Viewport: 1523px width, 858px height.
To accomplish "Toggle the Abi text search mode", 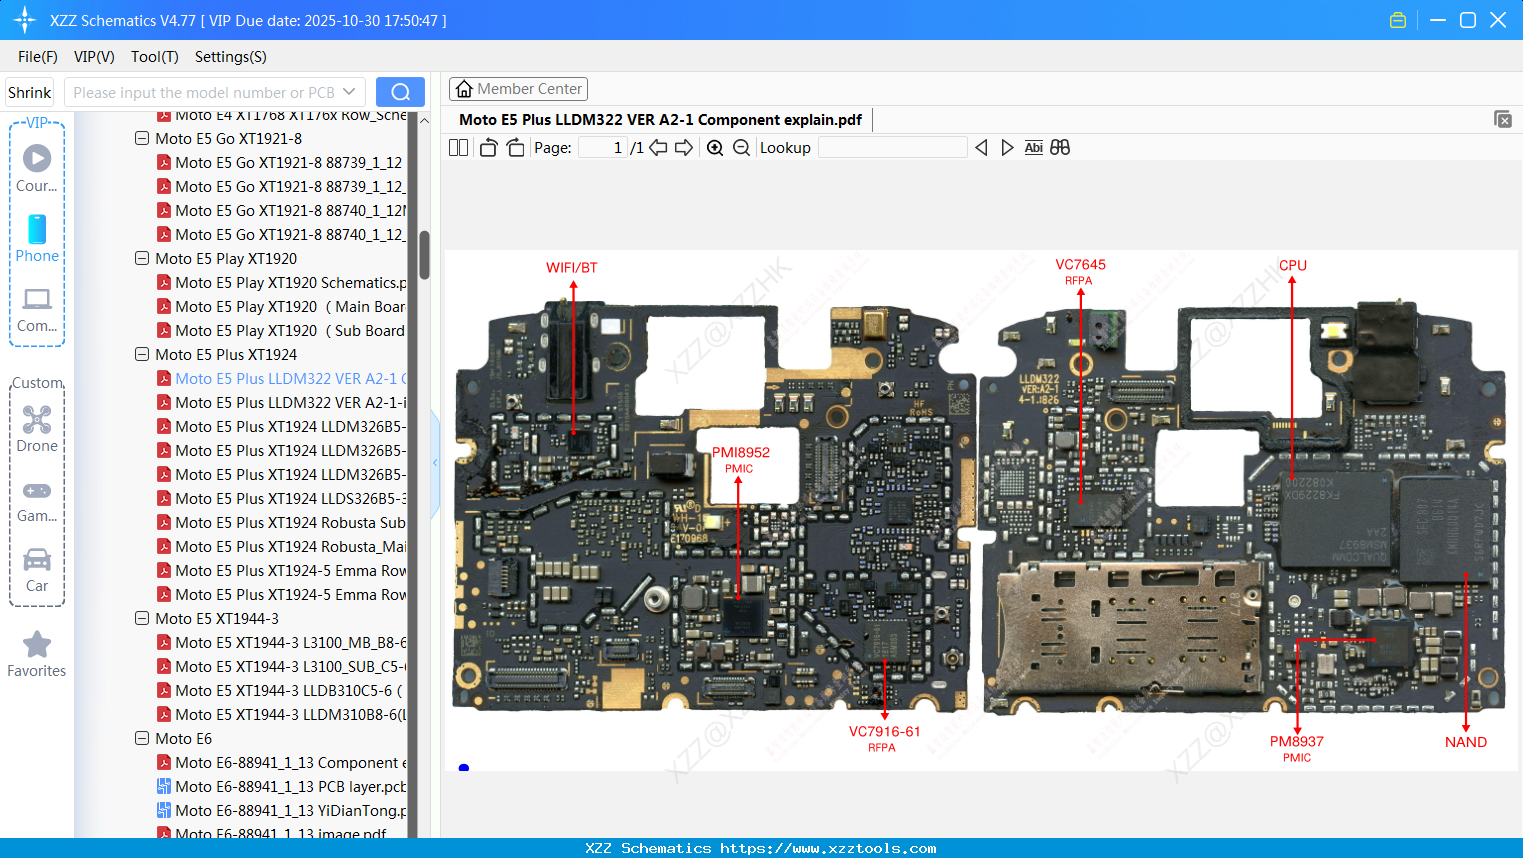I will [1033, 147].
